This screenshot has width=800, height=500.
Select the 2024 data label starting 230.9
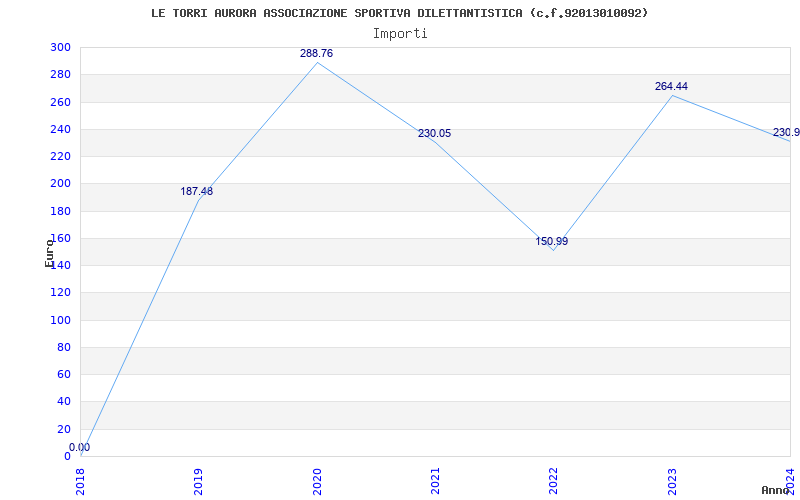[x=786, y=133]
